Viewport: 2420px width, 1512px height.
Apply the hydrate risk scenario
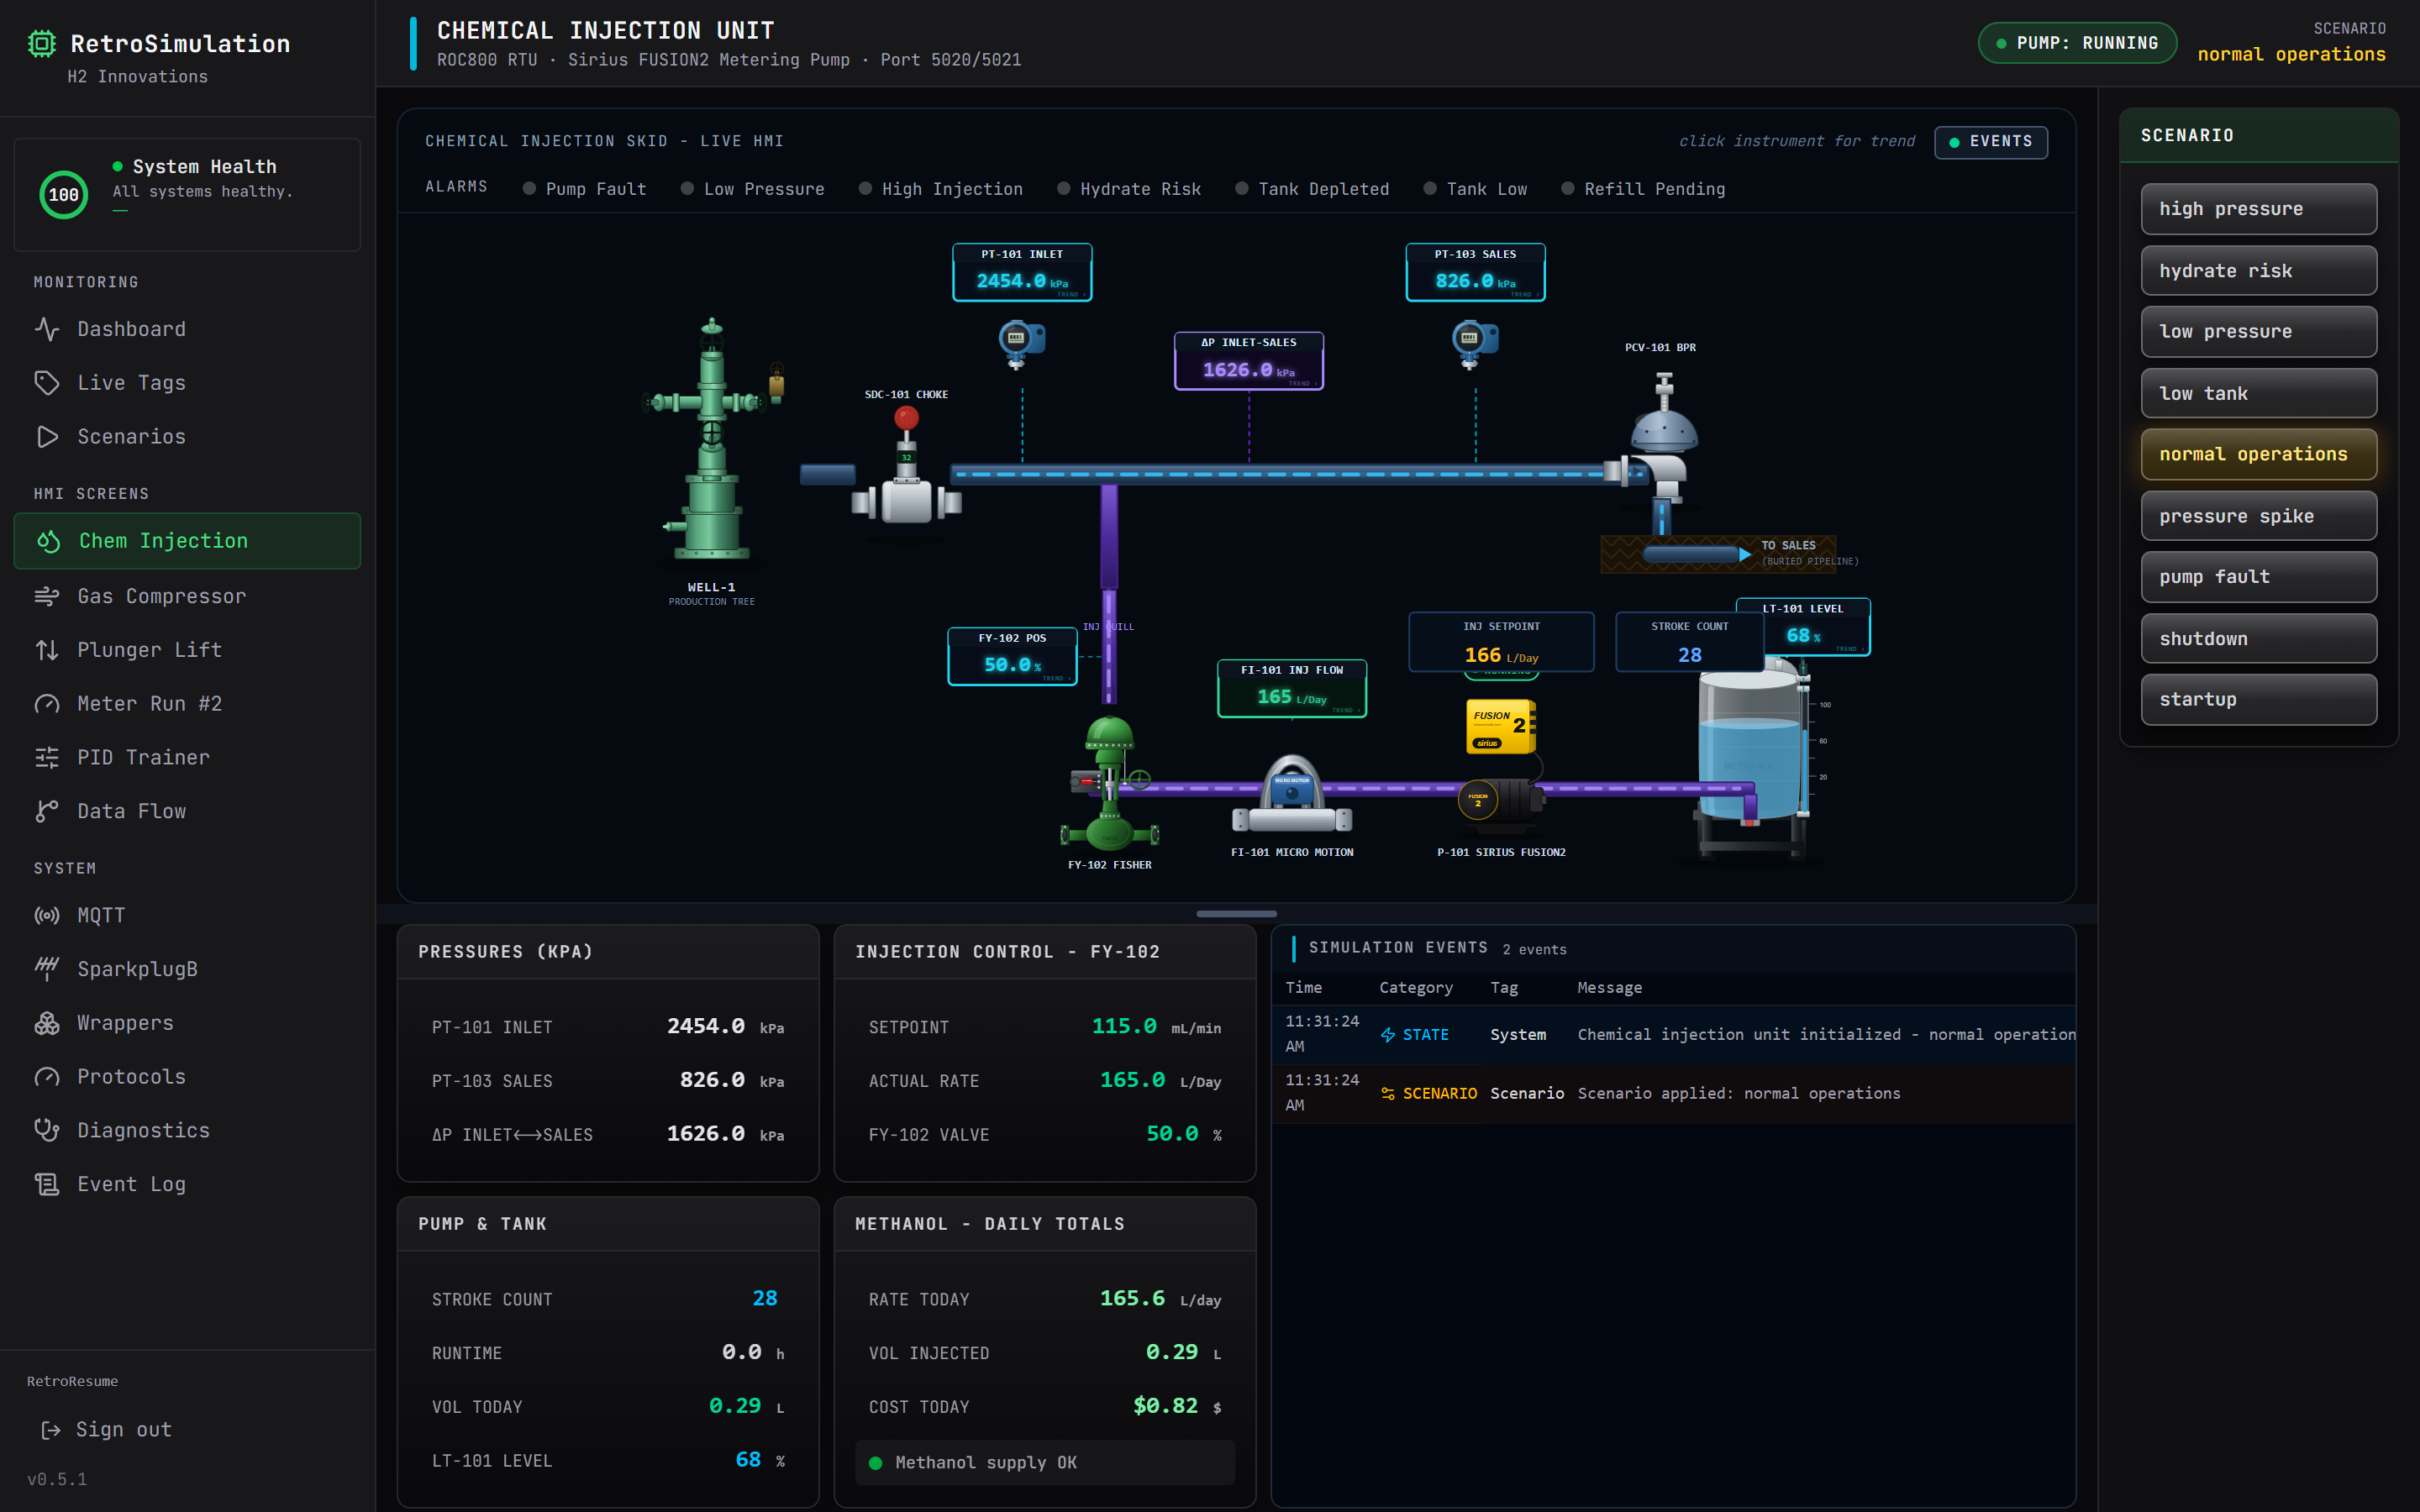point(2258,271)
